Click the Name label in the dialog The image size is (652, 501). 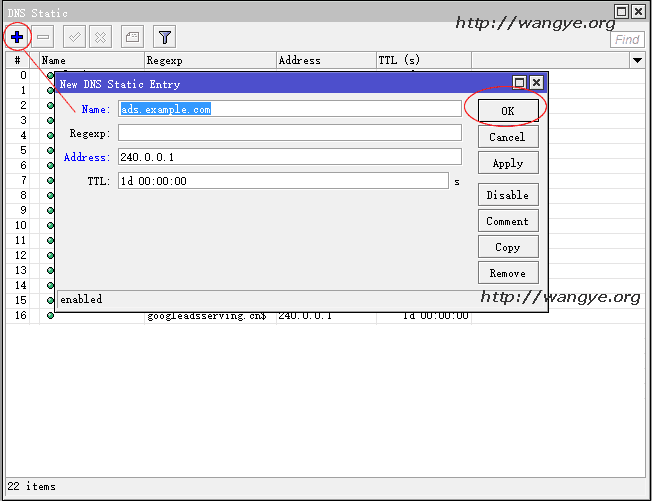pyautogui.click(x=96, y=109)
